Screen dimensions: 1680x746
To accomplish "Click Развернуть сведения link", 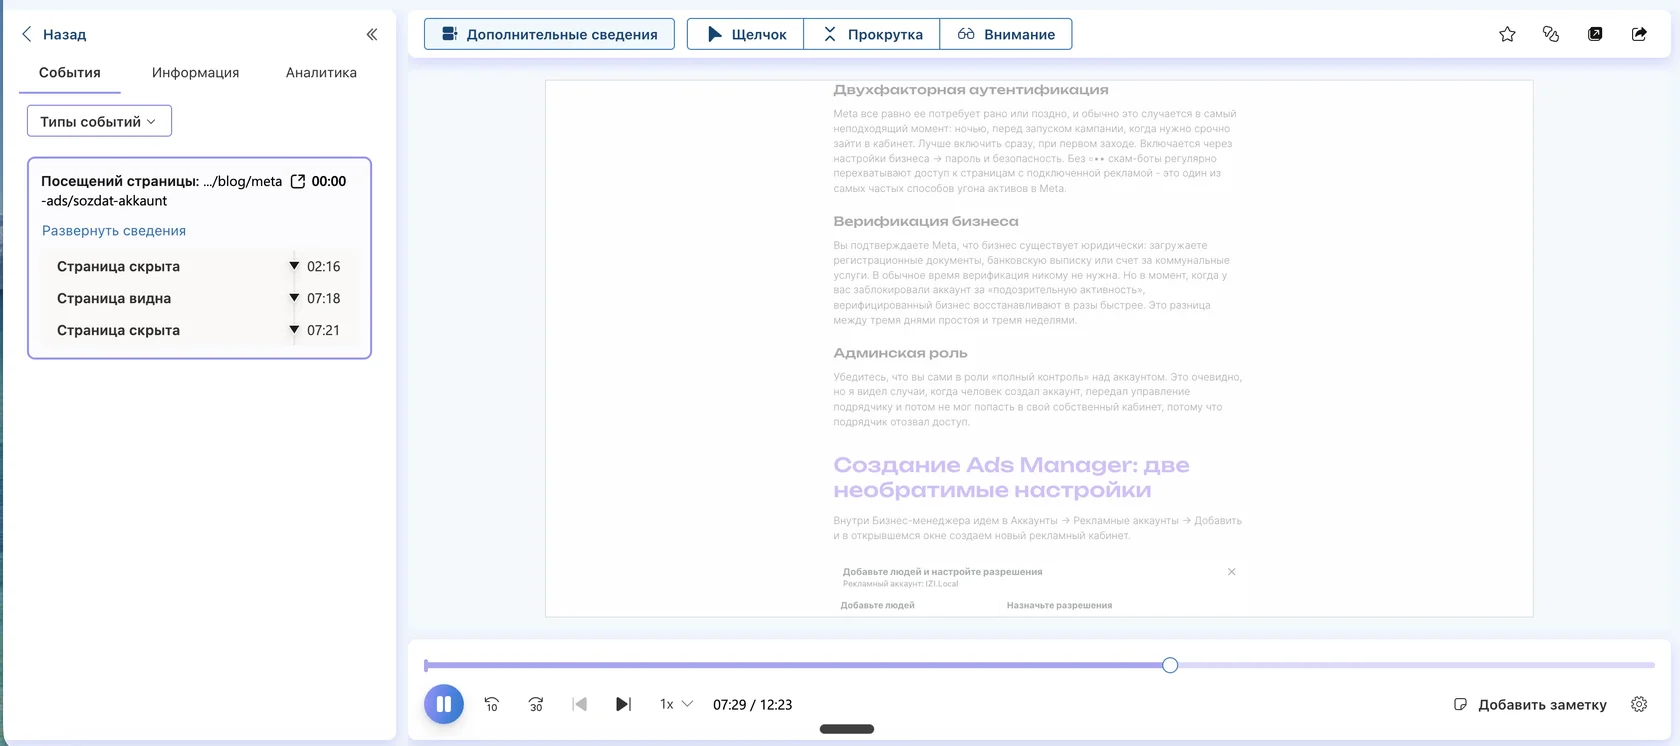I will coord(114,230).
